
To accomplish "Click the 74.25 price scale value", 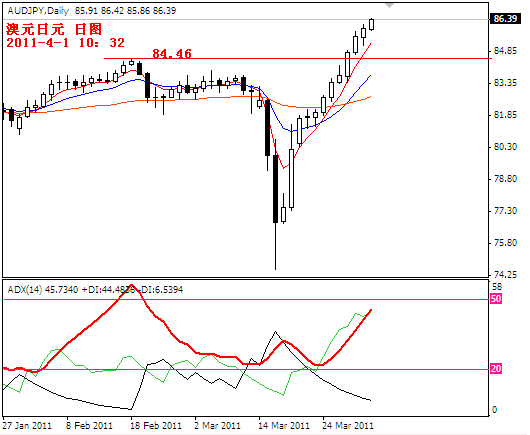I will pos(505,275).
